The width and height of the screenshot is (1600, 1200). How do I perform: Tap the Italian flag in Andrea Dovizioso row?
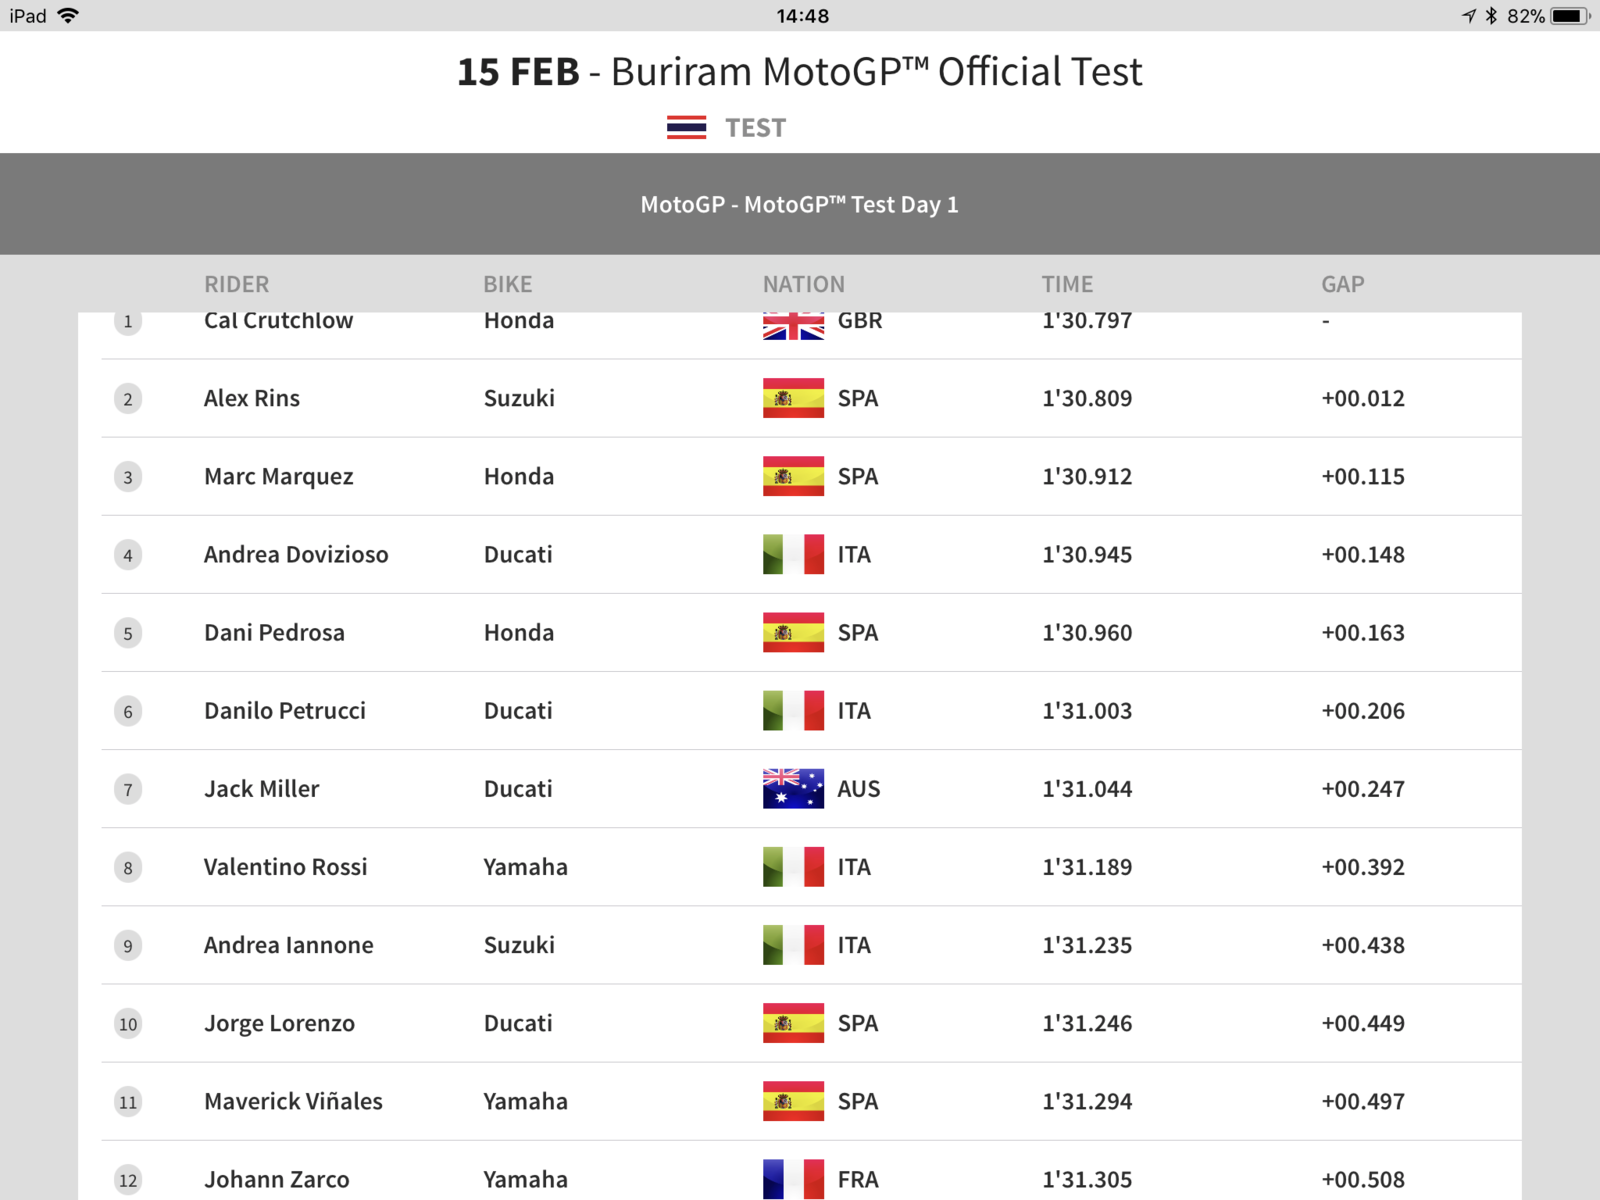793,554
